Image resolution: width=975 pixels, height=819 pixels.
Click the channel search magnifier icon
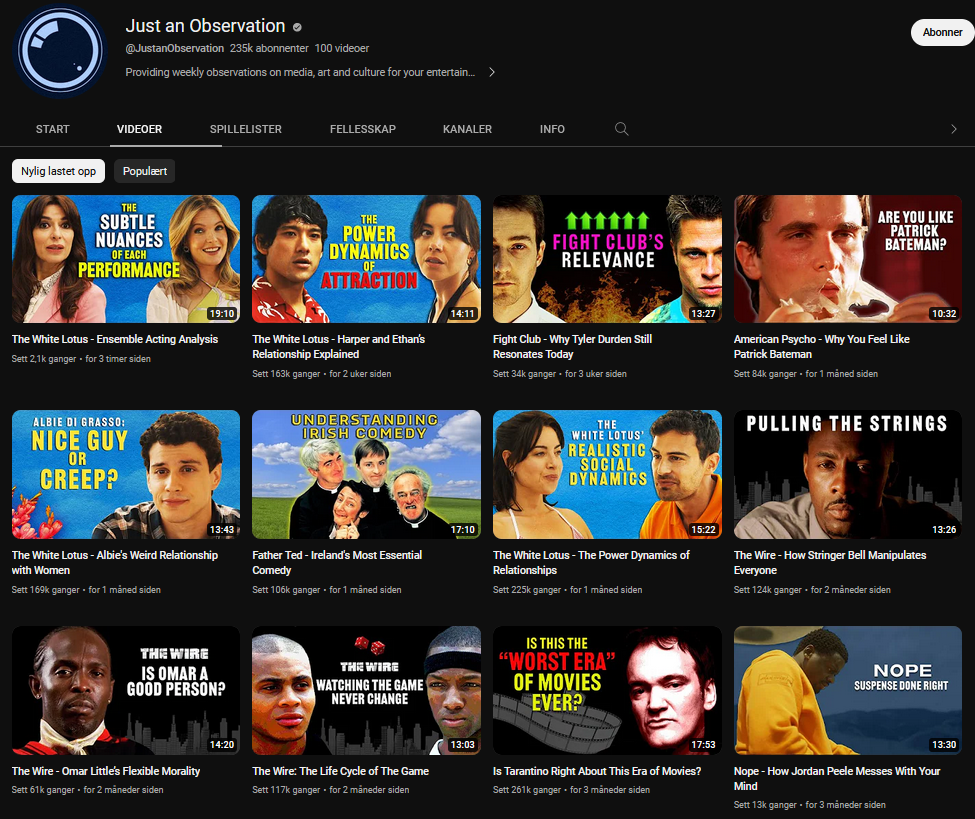pyautogui.click(x=621, y=129)
